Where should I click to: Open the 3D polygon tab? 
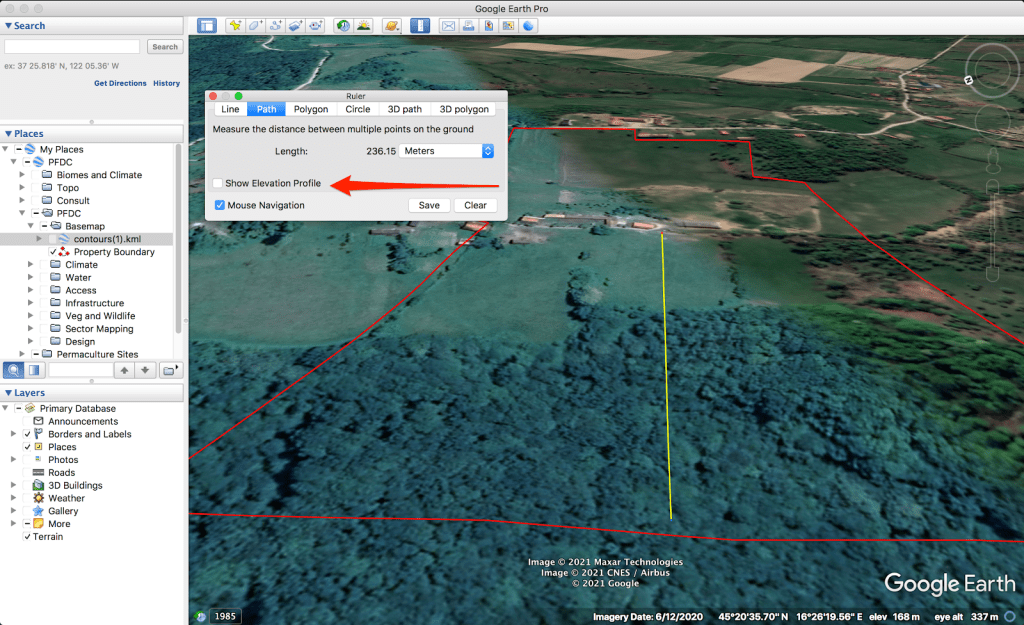pyautogui.click(x=464, y=109)
